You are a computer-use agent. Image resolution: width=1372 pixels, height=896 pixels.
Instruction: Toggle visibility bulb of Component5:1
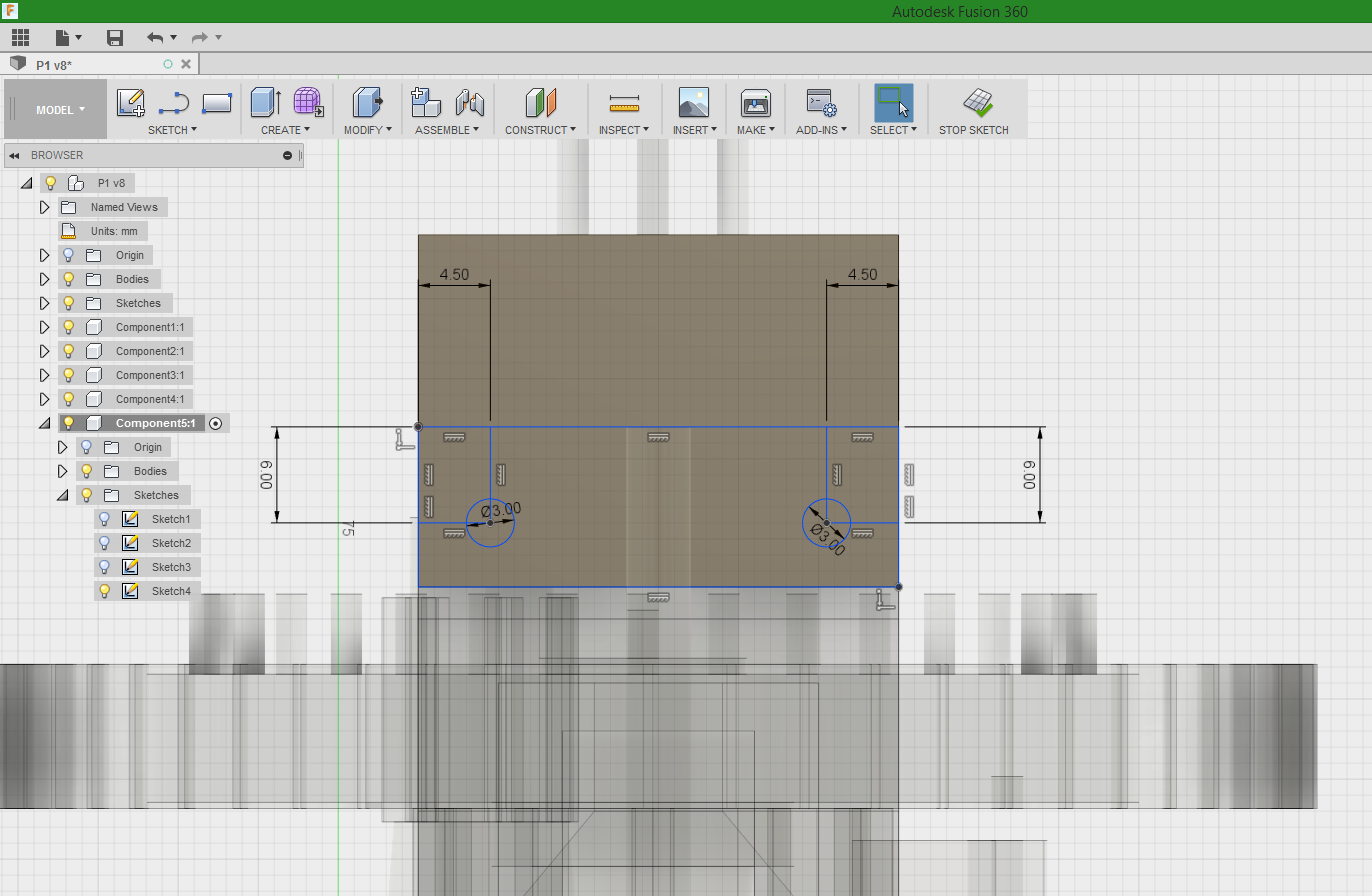pyautogui.click(x=68, y=423)
